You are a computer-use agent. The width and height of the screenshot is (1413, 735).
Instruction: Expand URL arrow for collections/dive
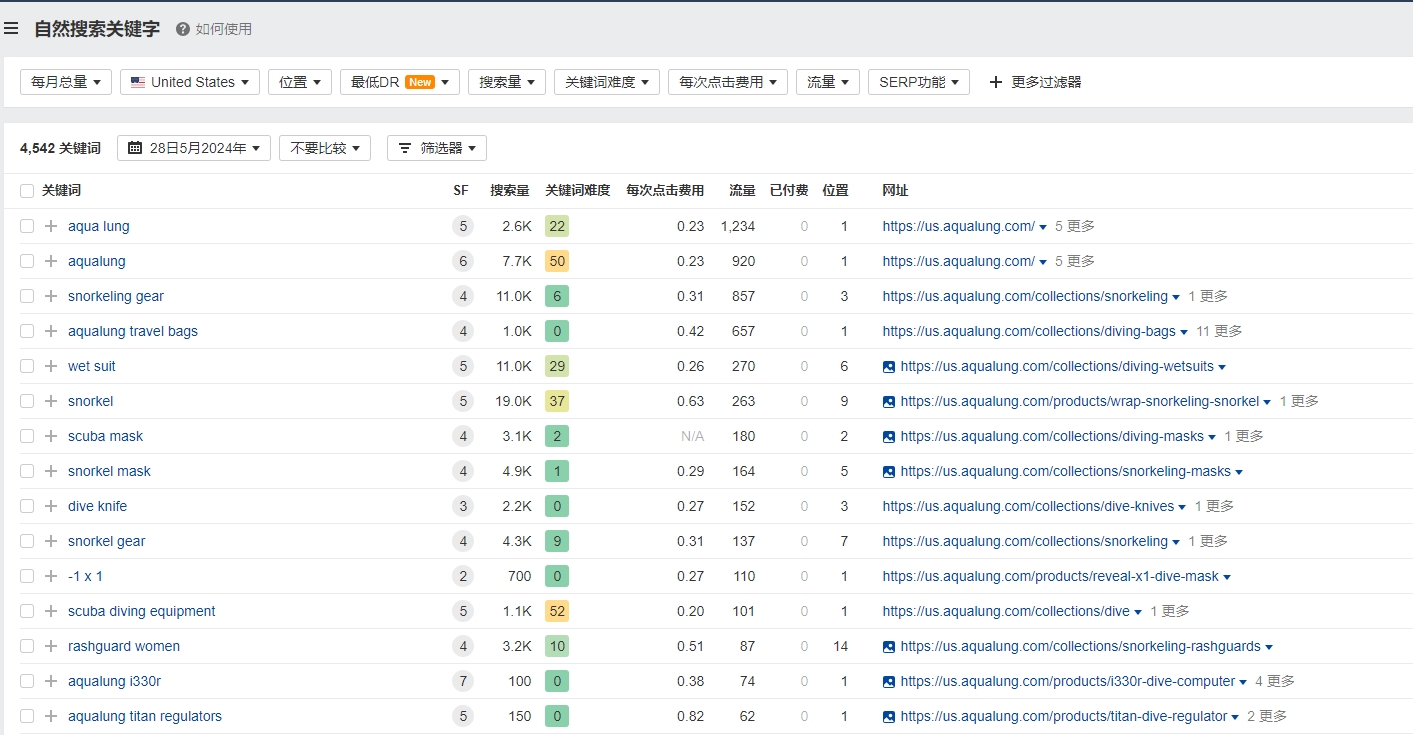point(1138,612)
